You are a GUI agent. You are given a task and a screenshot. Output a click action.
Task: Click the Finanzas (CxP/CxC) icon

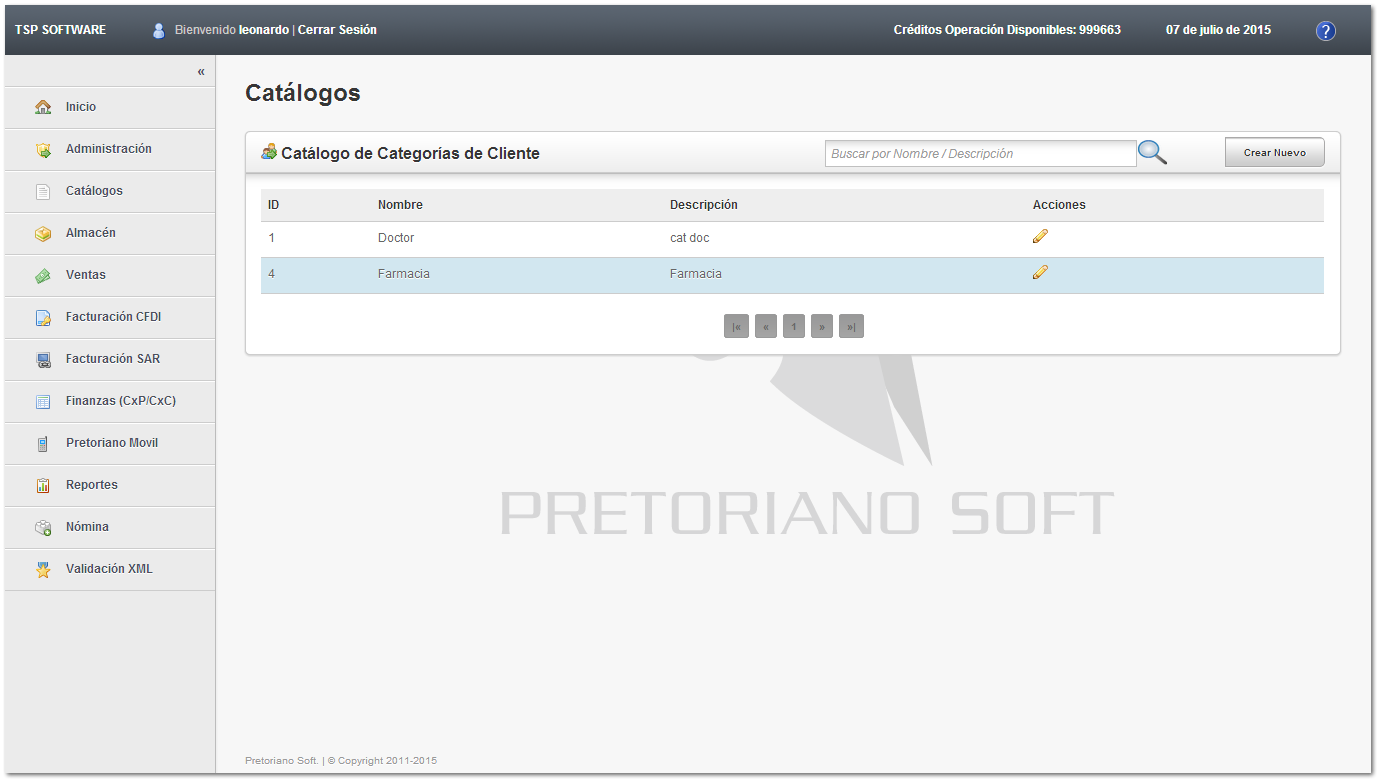[43, 402]
